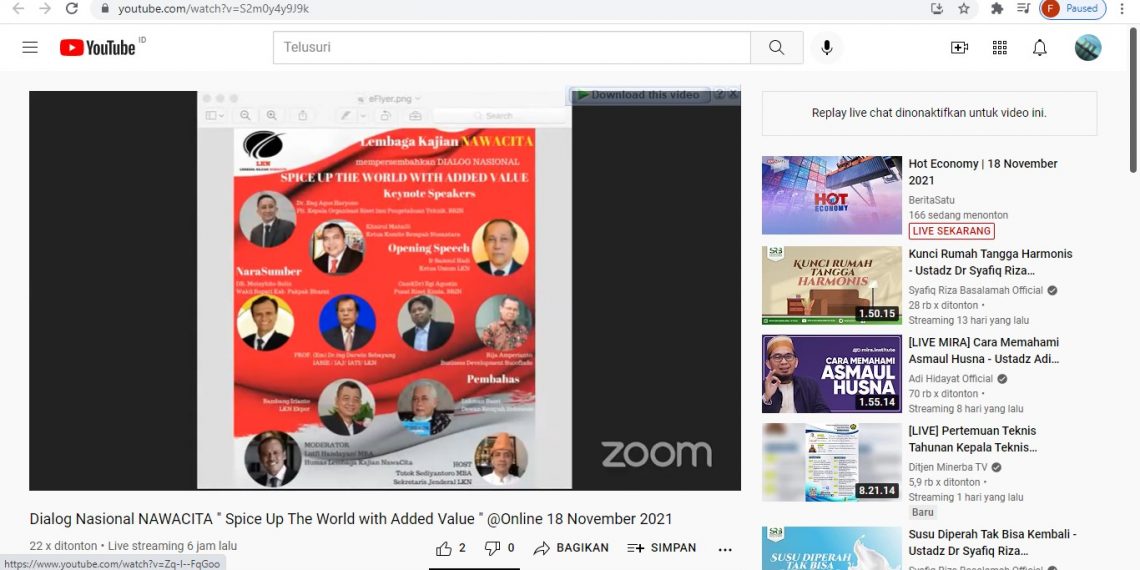Click the video player area
Image resolution: width=1140 pixels, height=570 pixels.
[x=385, y=290]
